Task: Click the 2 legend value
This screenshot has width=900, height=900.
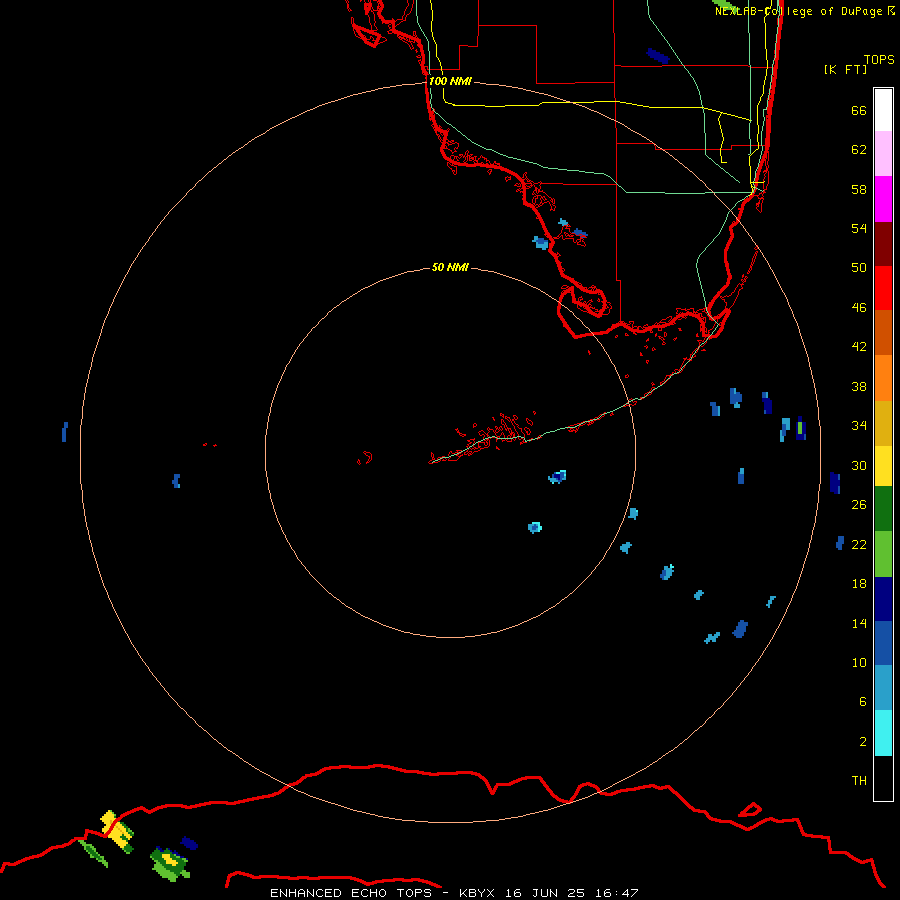Action: [x=863, y=742]
